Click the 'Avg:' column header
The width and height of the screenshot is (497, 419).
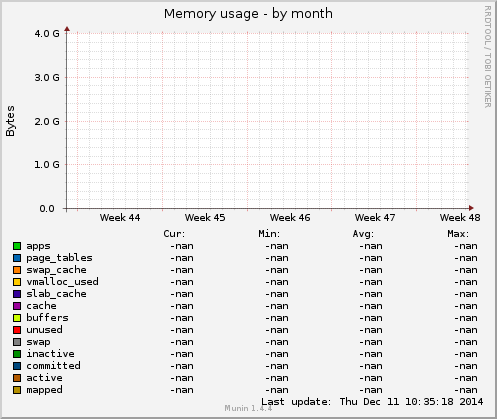click(x=363, y=234)
